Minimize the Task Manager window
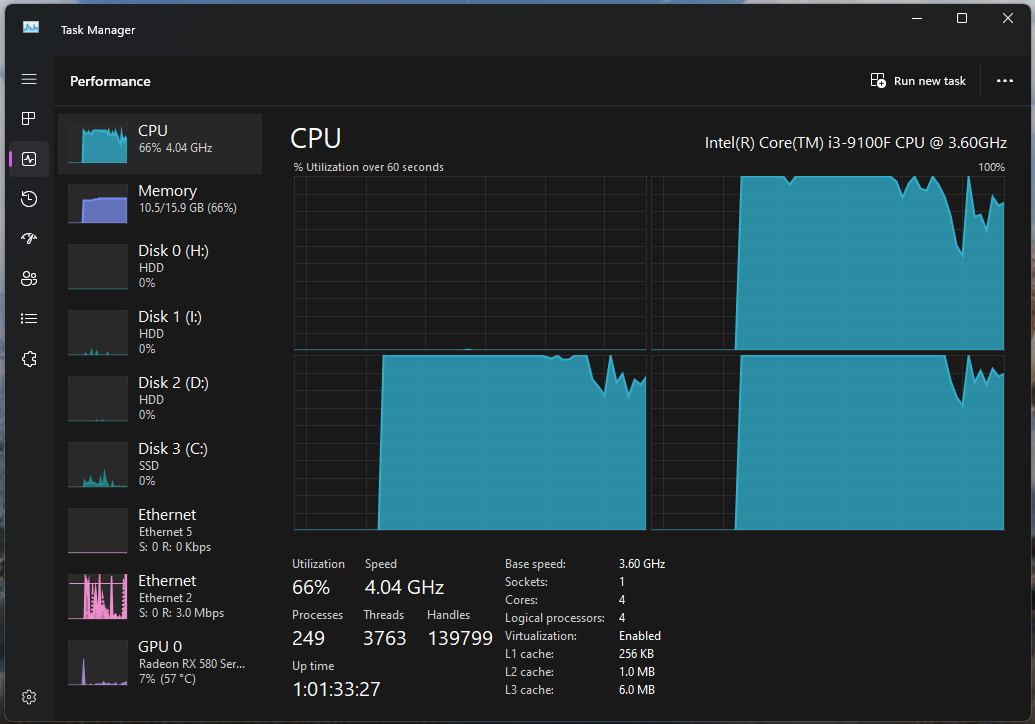This screenshot has height=724, width=1035. click(x=917, y=18)
